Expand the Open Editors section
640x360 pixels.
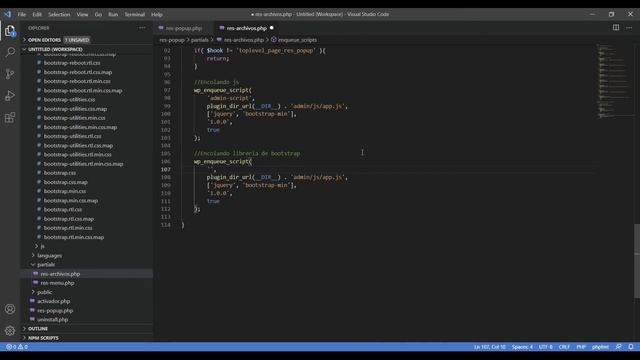[44, 40]
